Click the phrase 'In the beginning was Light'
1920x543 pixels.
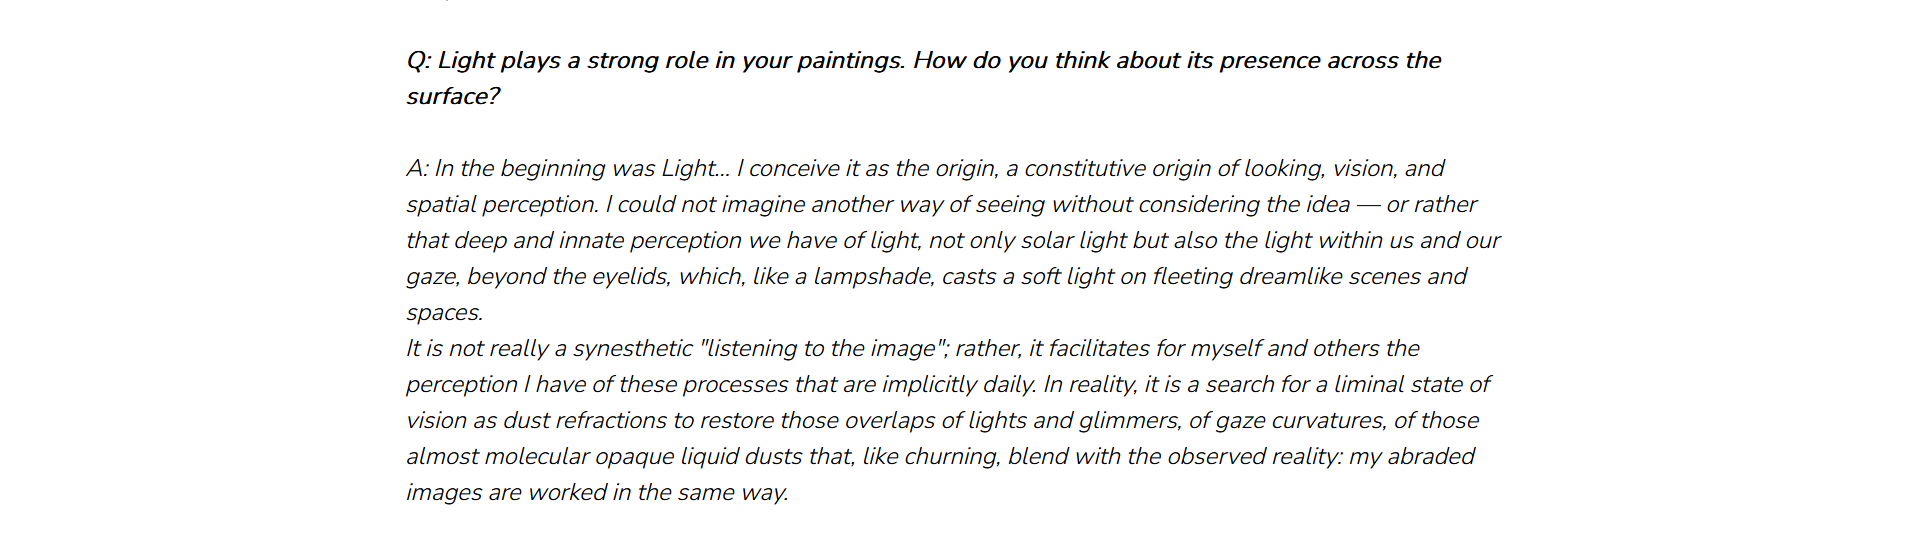click(576, 169)
